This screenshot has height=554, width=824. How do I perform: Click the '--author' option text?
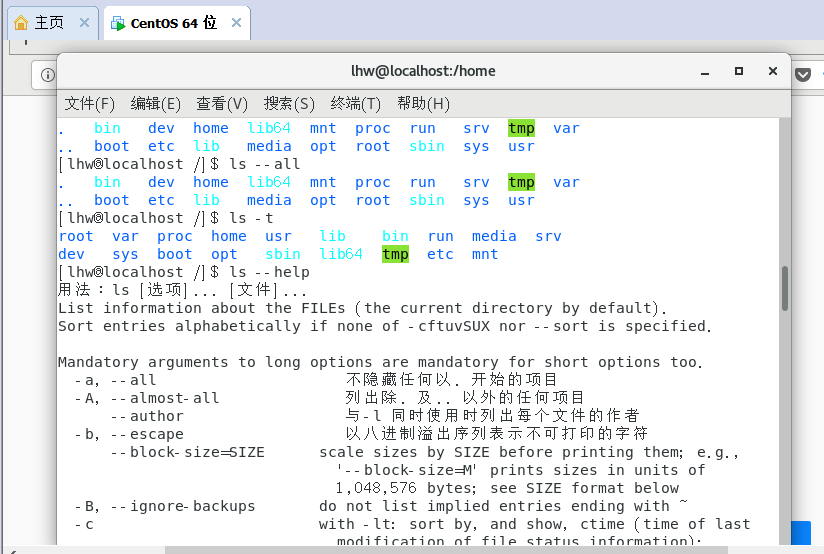point(147,416)
